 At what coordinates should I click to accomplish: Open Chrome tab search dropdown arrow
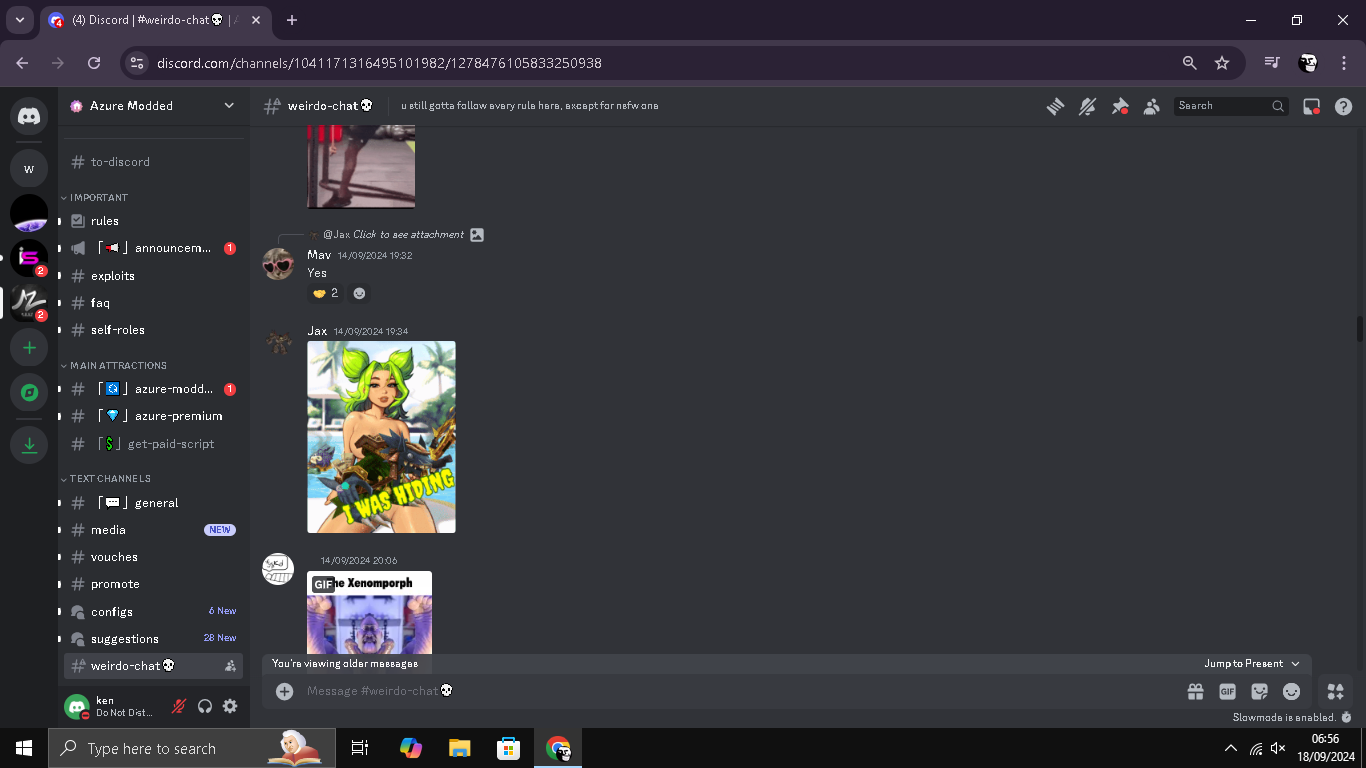pos(19,20)
